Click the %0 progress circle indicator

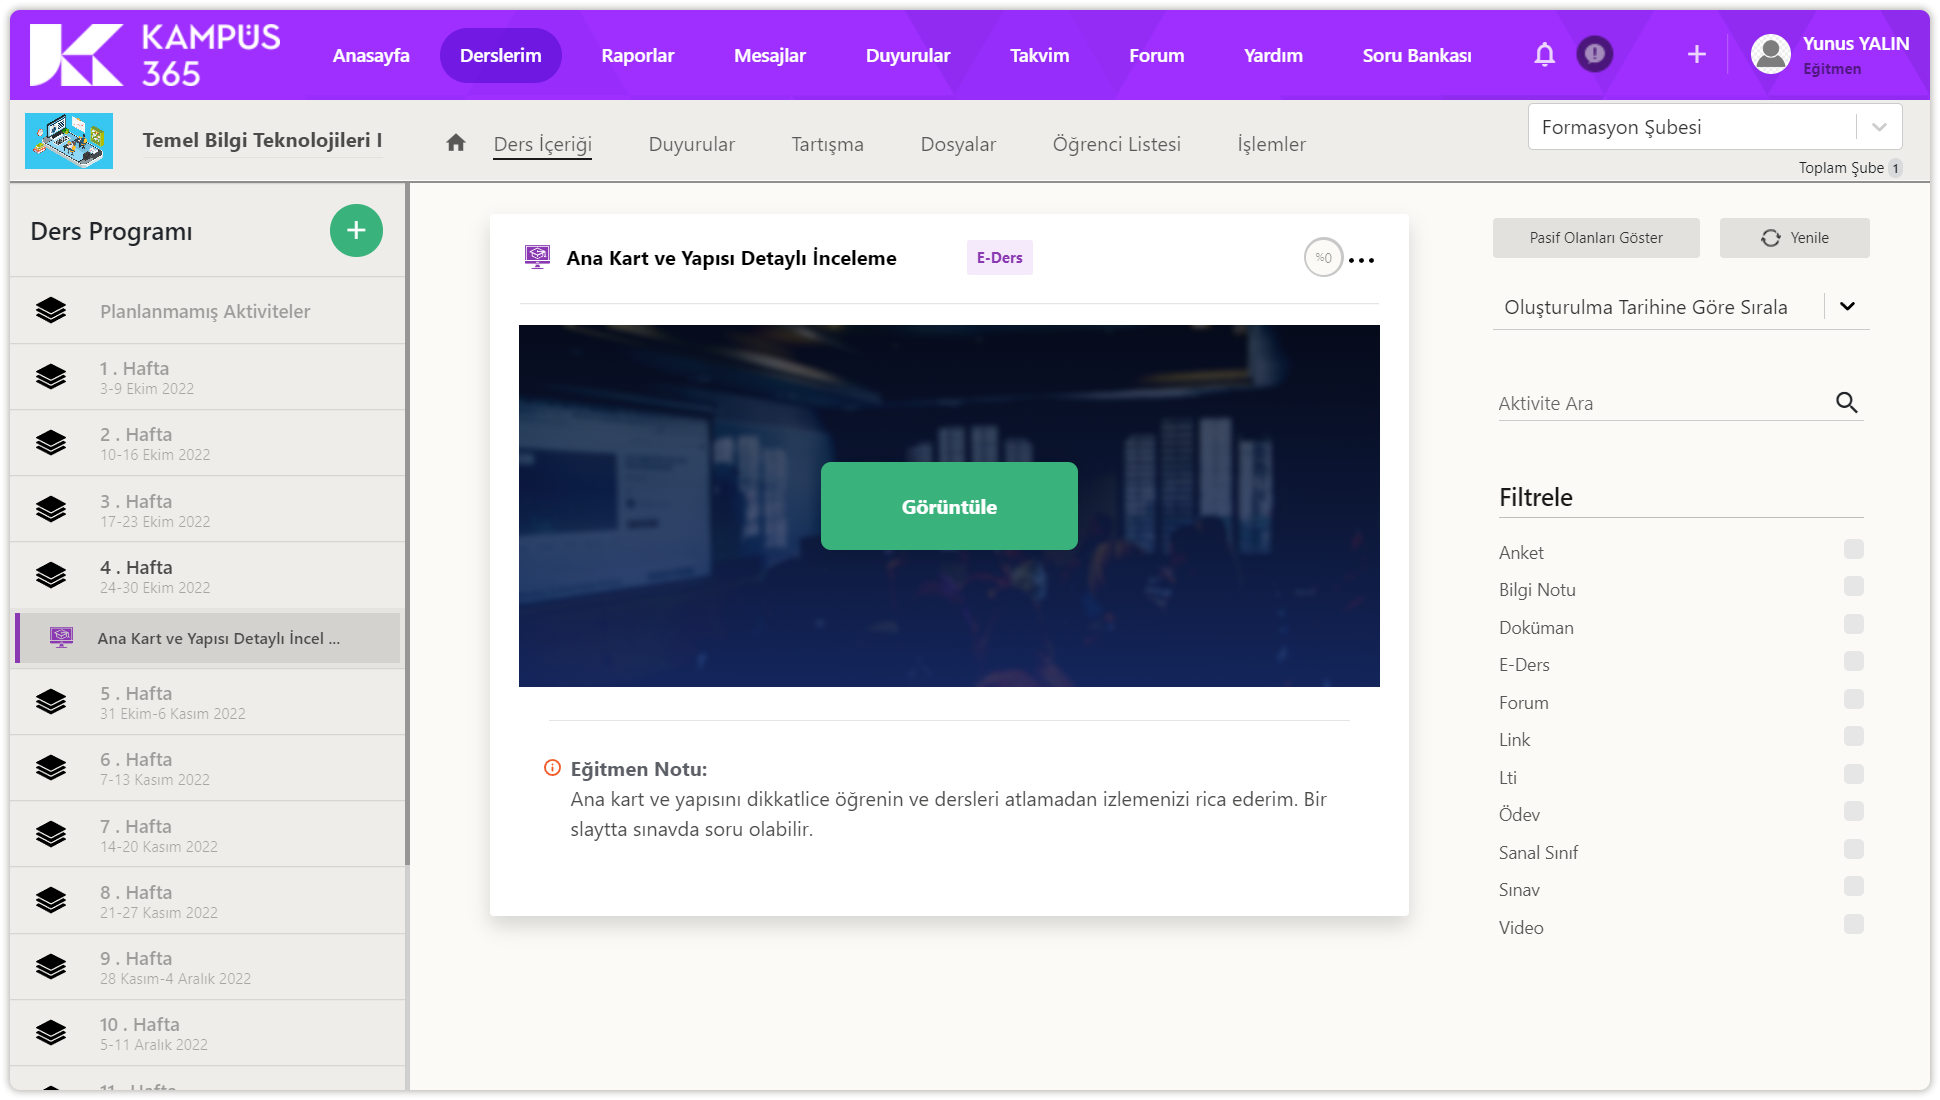1323,258
